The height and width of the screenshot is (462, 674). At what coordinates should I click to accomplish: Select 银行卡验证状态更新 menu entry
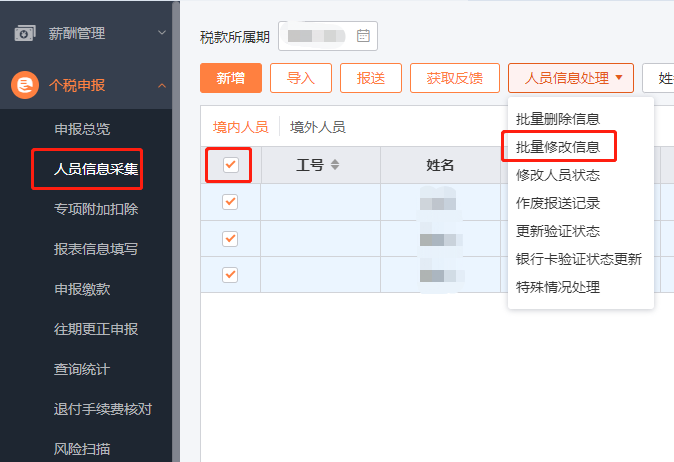[x=579, y=259]
